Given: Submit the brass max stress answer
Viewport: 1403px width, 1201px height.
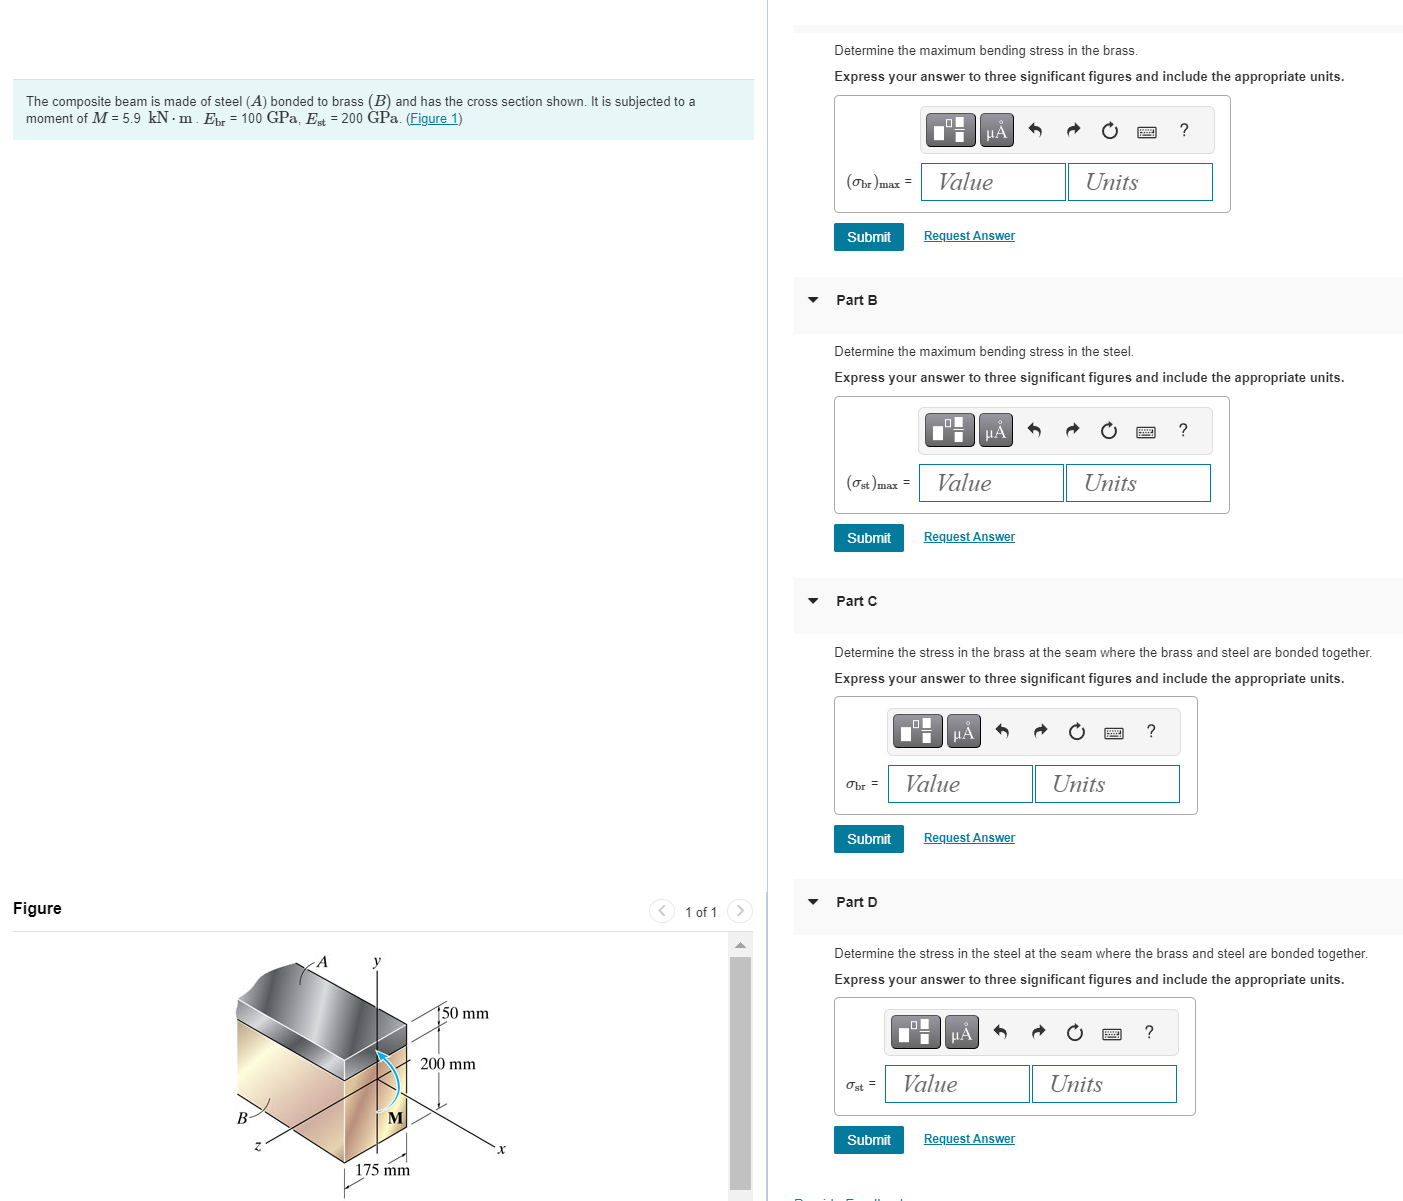Looking at the screenshot, I should (x=869, y=237).
